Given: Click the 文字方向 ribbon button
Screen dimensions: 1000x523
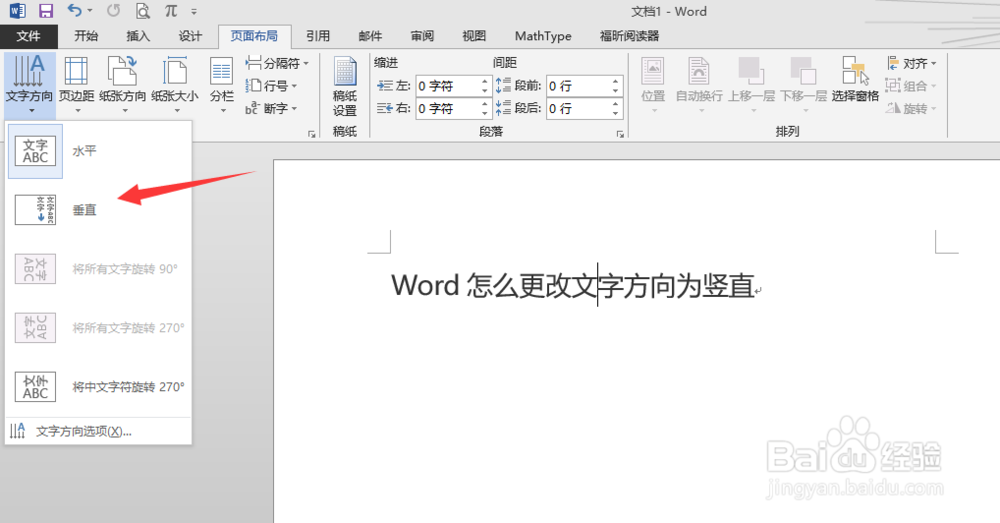Looking at the screenshot, I should (x=29, y=84).
